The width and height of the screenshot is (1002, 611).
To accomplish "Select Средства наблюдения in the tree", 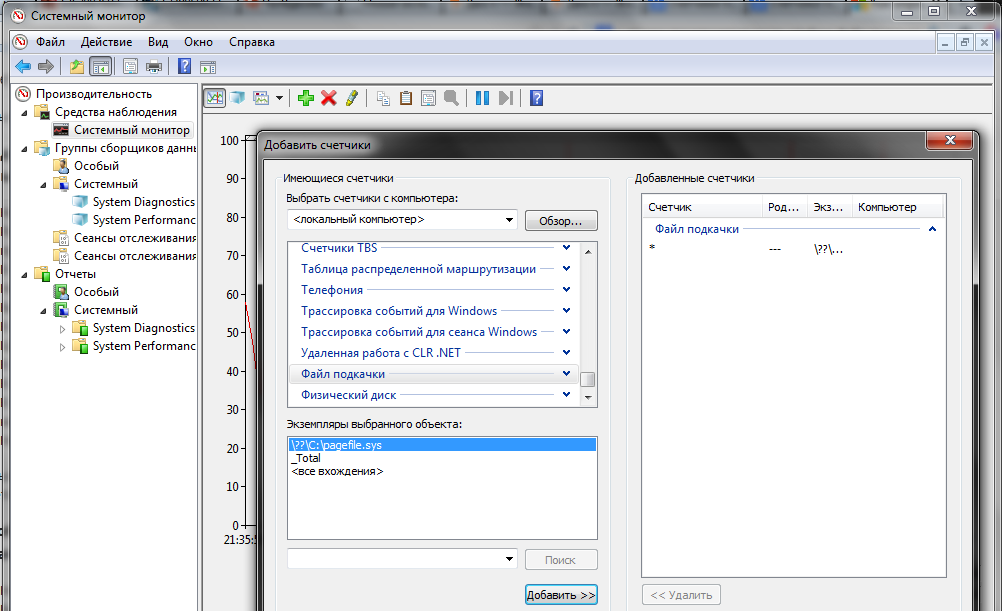I will click(x=116, y=112).
